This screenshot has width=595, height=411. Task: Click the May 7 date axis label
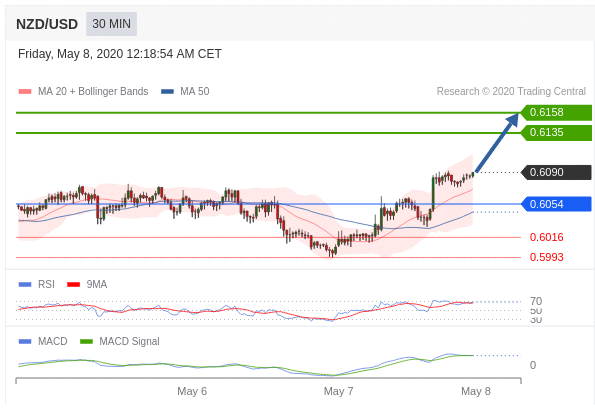tap(338, 391)
